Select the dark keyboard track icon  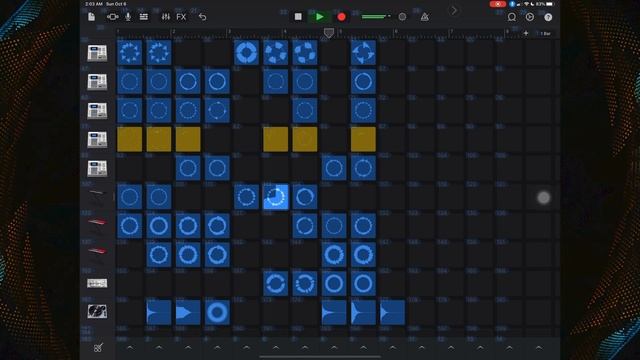coord(97,196)
